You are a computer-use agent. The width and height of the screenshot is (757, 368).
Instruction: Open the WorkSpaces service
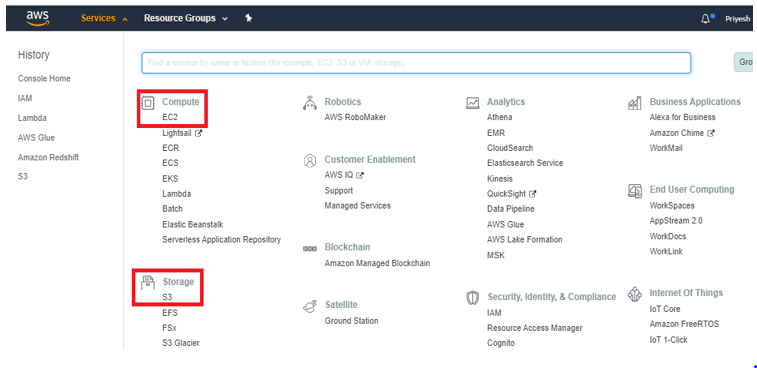point(672,206)
